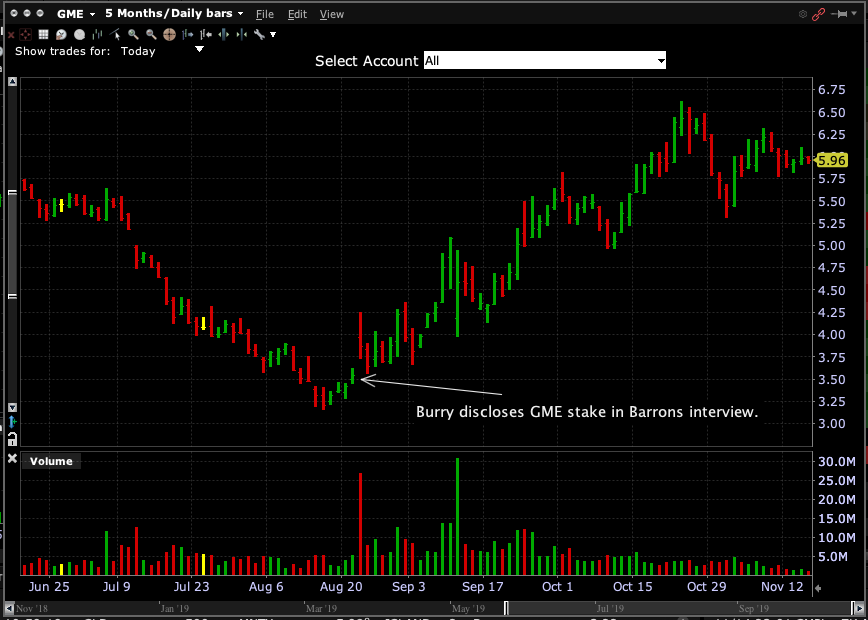Click the bars-with-left-arrow toolbar icon
Screen dimensions: 868x620
[206, 35]
